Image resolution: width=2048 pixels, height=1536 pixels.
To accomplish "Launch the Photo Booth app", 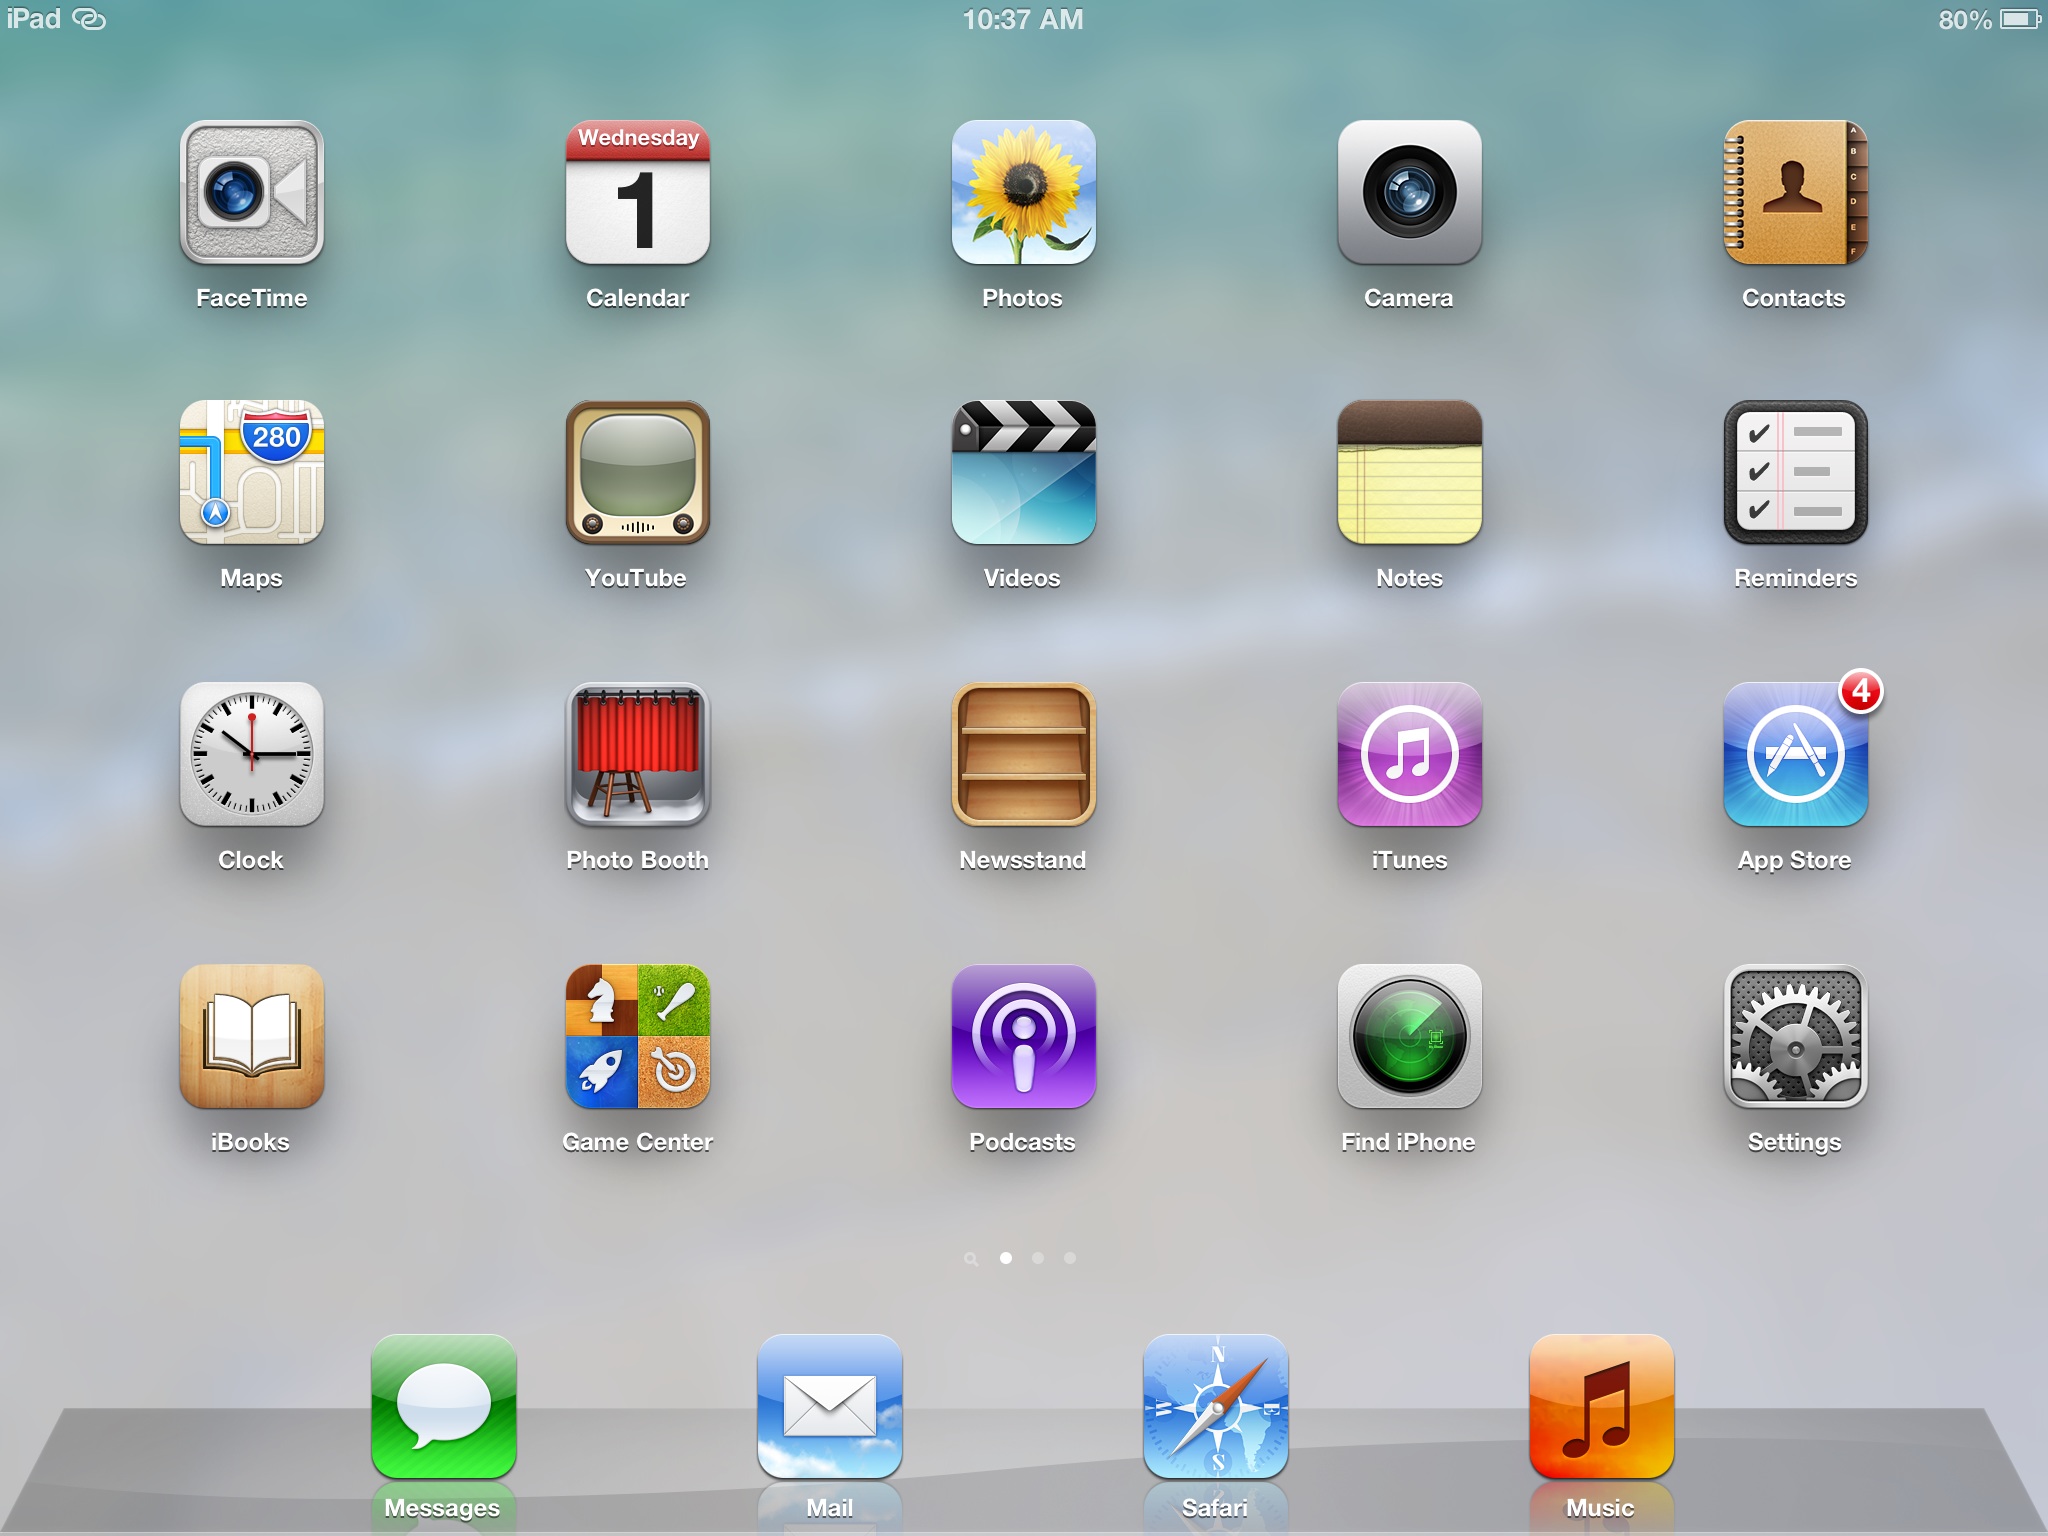I will [637, 754].
